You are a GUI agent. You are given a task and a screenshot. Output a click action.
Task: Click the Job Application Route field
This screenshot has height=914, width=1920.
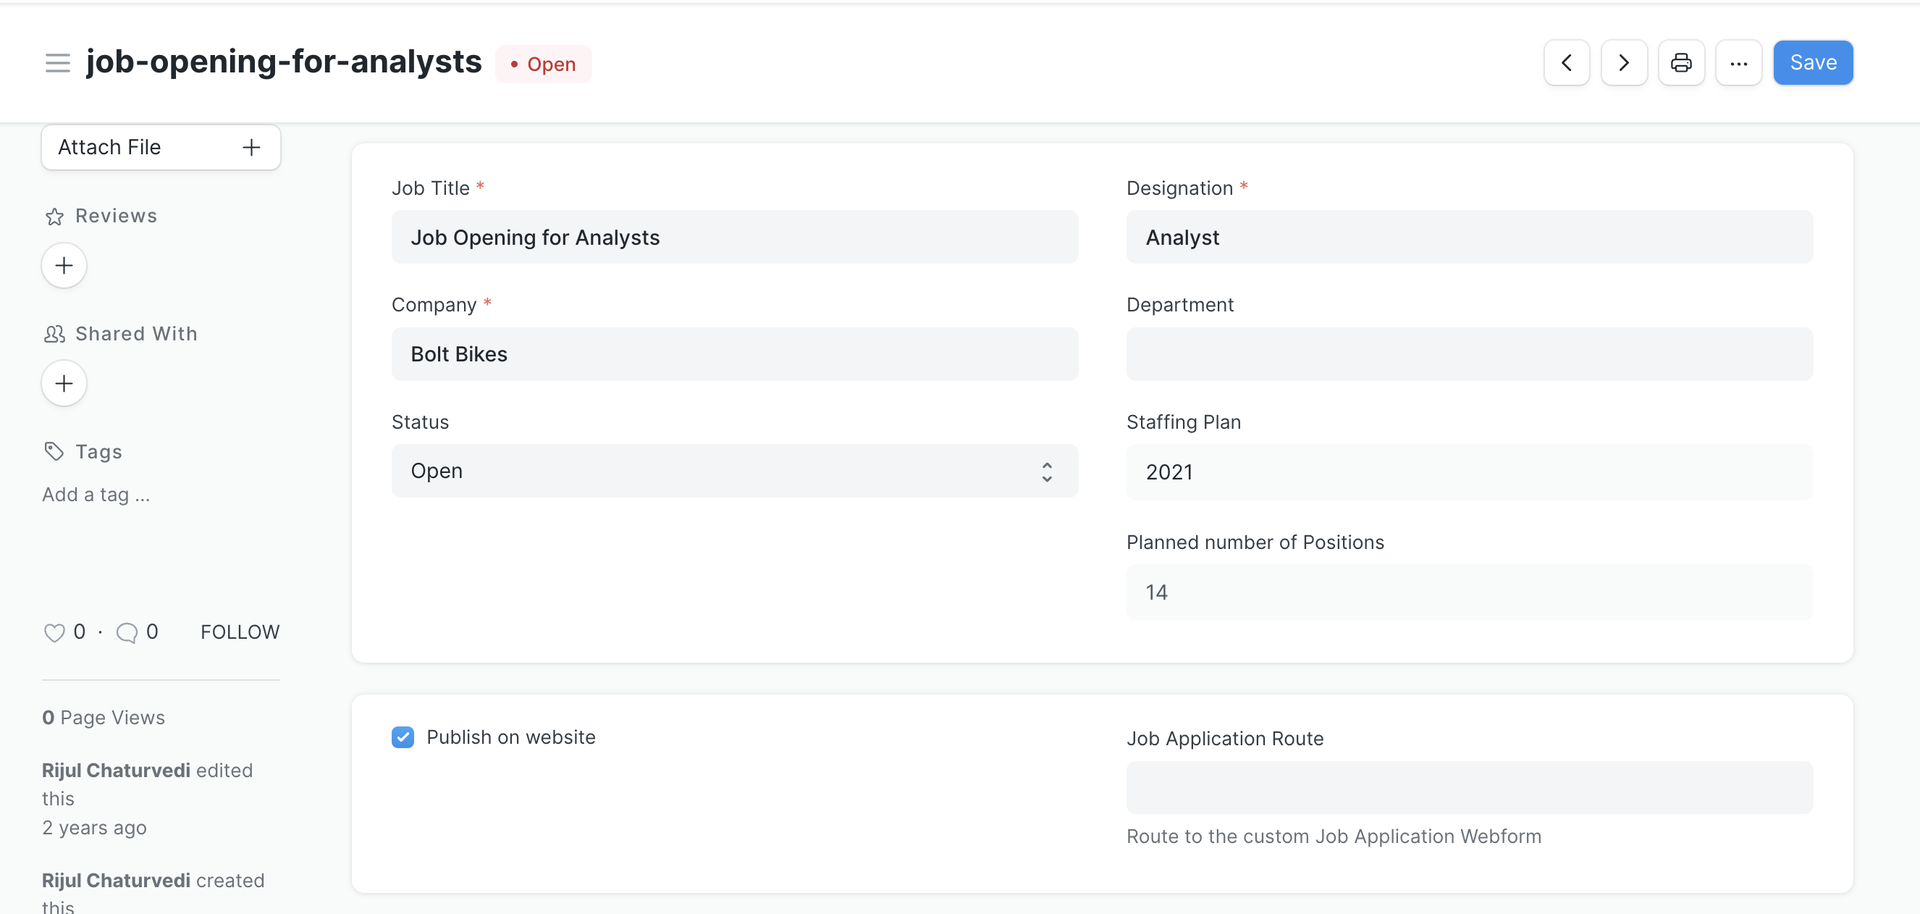(x=1468, y=788)
